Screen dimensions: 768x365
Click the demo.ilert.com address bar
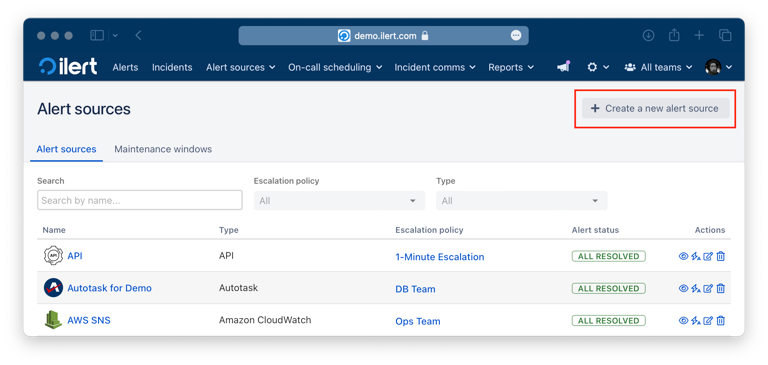tap(384, 36)
